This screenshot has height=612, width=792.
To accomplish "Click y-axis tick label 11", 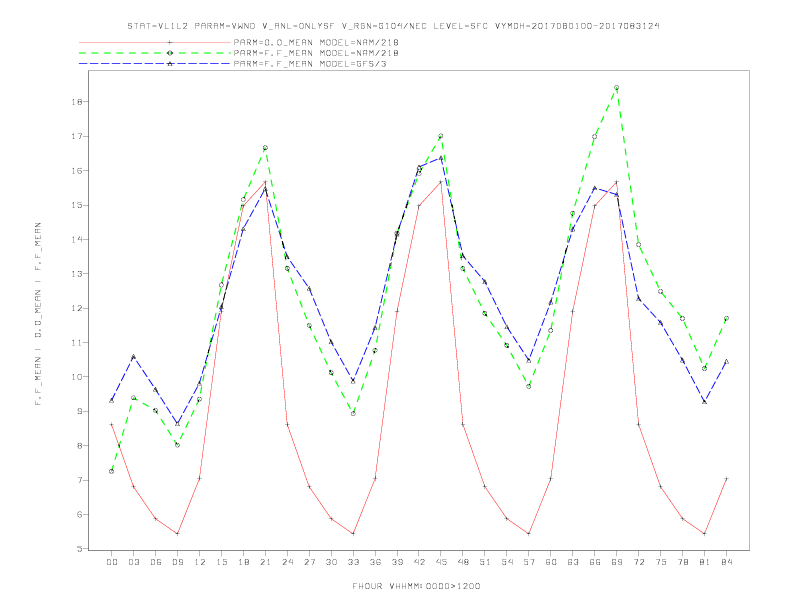I will tap(77, 342).
